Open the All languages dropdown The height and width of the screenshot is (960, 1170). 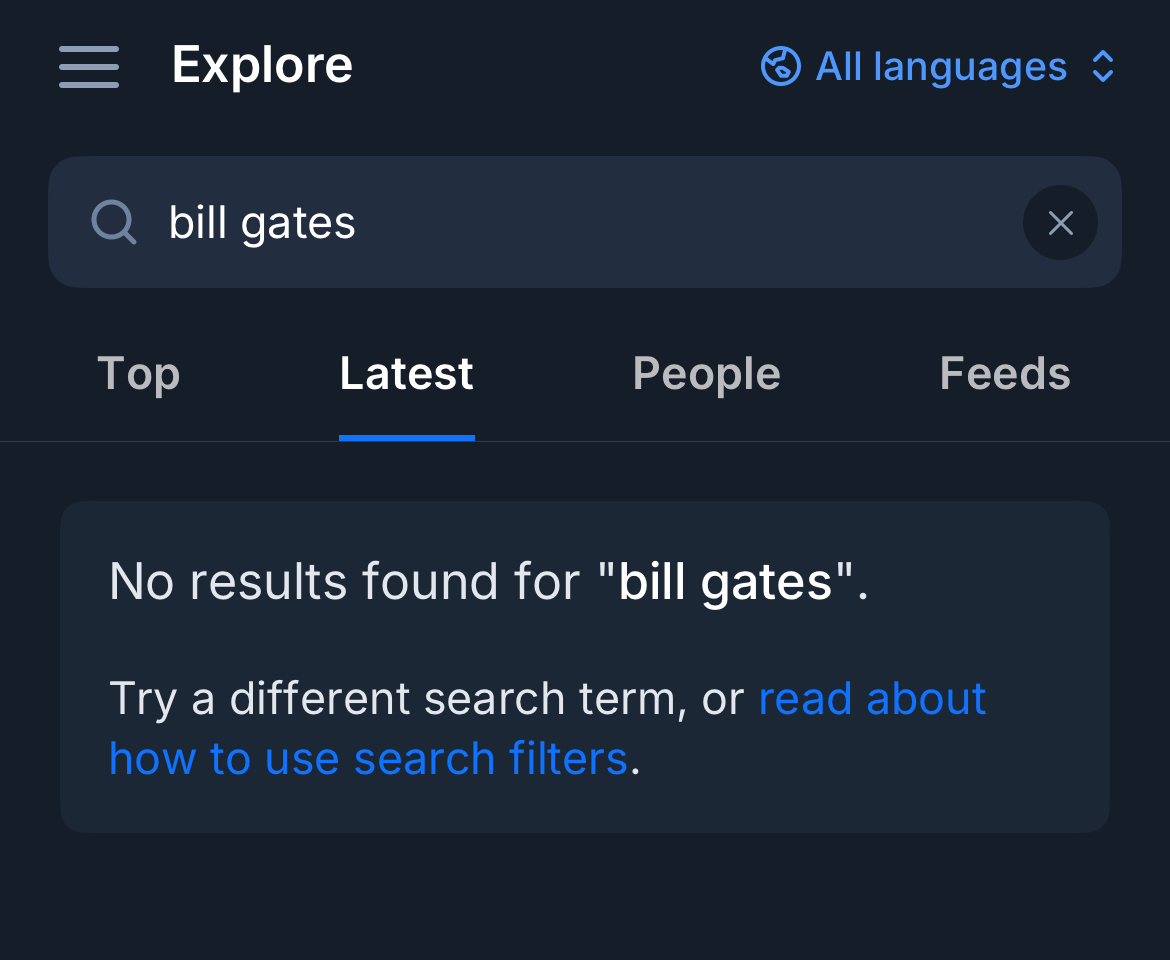pyautogui.click(x=941, y=67)
